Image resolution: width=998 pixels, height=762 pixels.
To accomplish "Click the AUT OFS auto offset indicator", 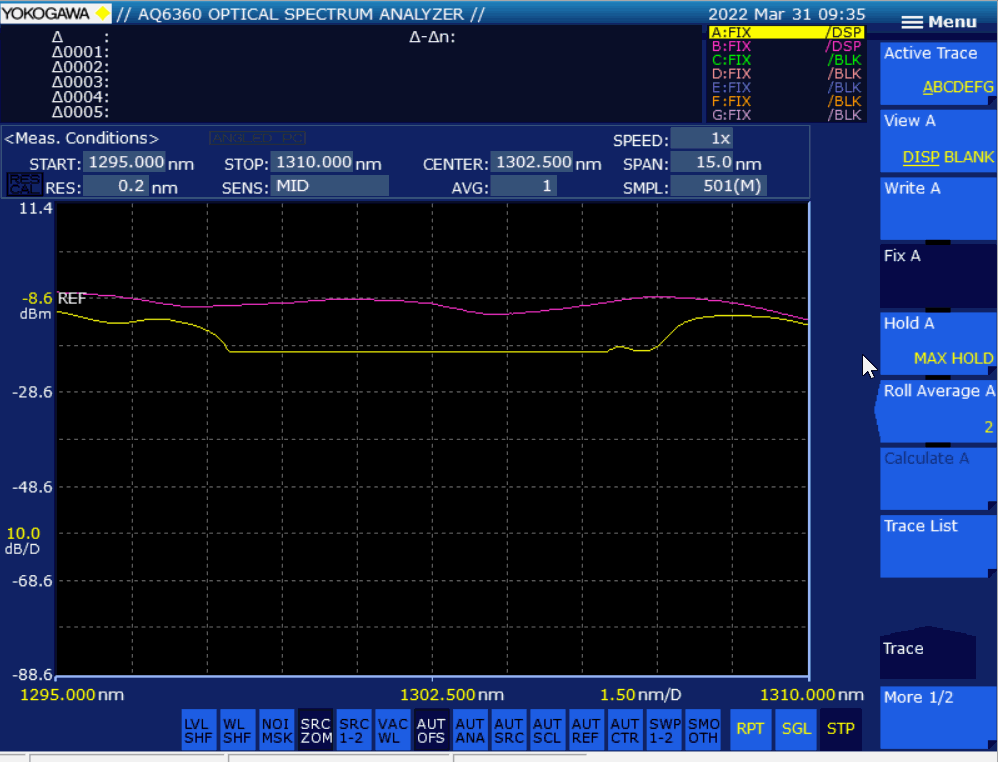I will pos(431,730).
